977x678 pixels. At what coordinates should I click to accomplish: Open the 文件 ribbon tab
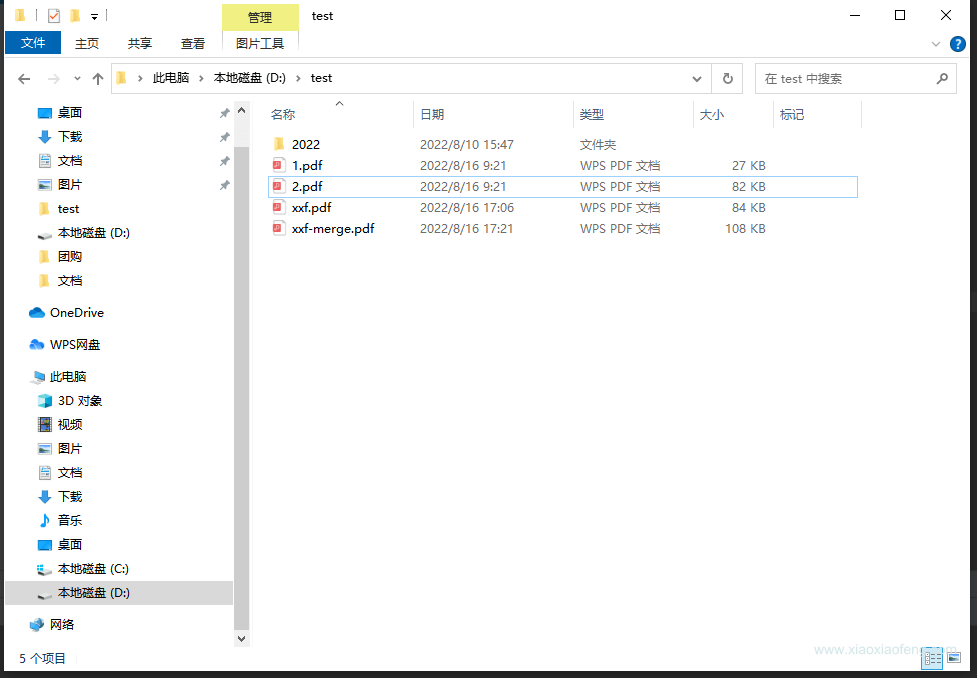coord(33,43)
